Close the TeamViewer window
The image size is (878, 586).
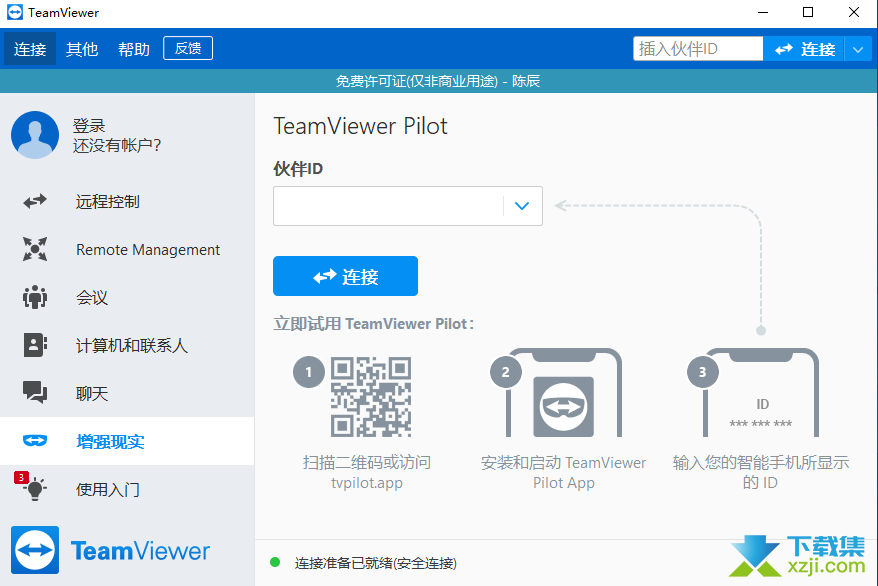[x=853, y=12]
